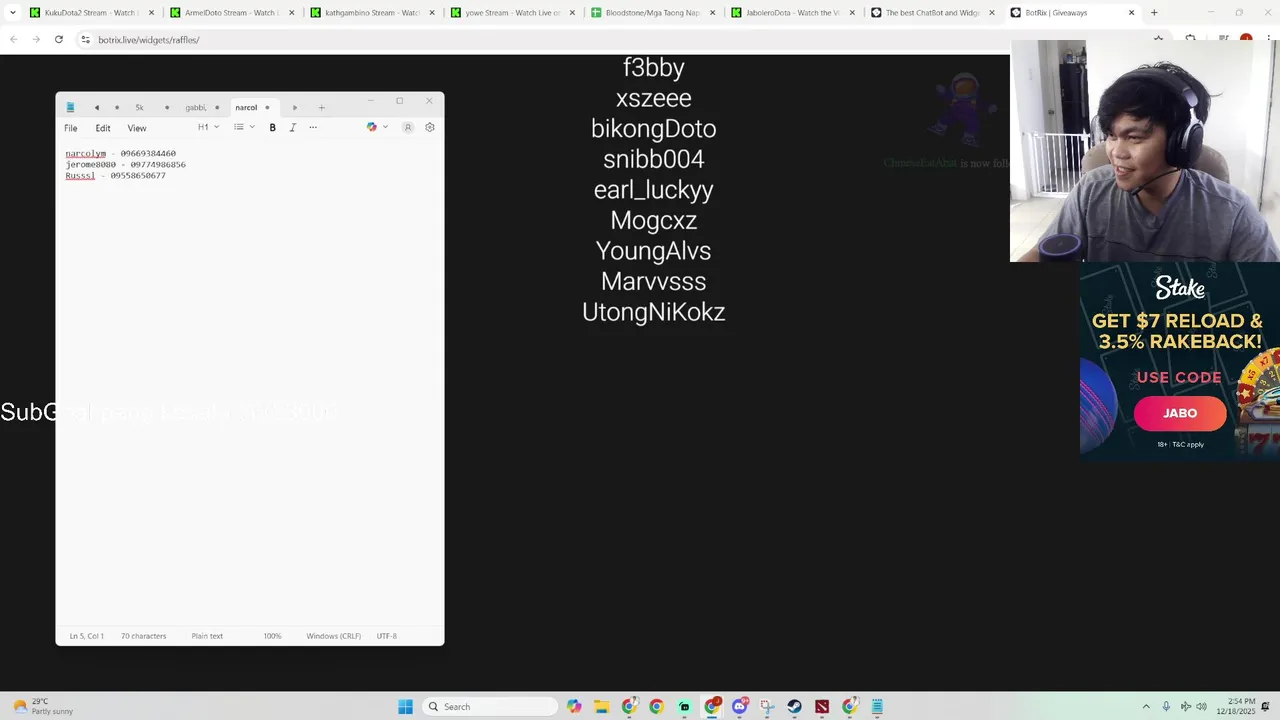
Task: Click the Notepad app icon in title bar
Action: [70, 107]
